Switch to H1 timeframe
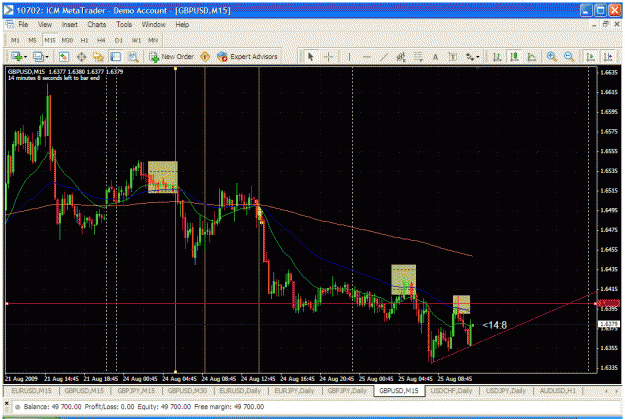Image resolution: width=625 pixels, height=419 pixels. coord(85,40)
